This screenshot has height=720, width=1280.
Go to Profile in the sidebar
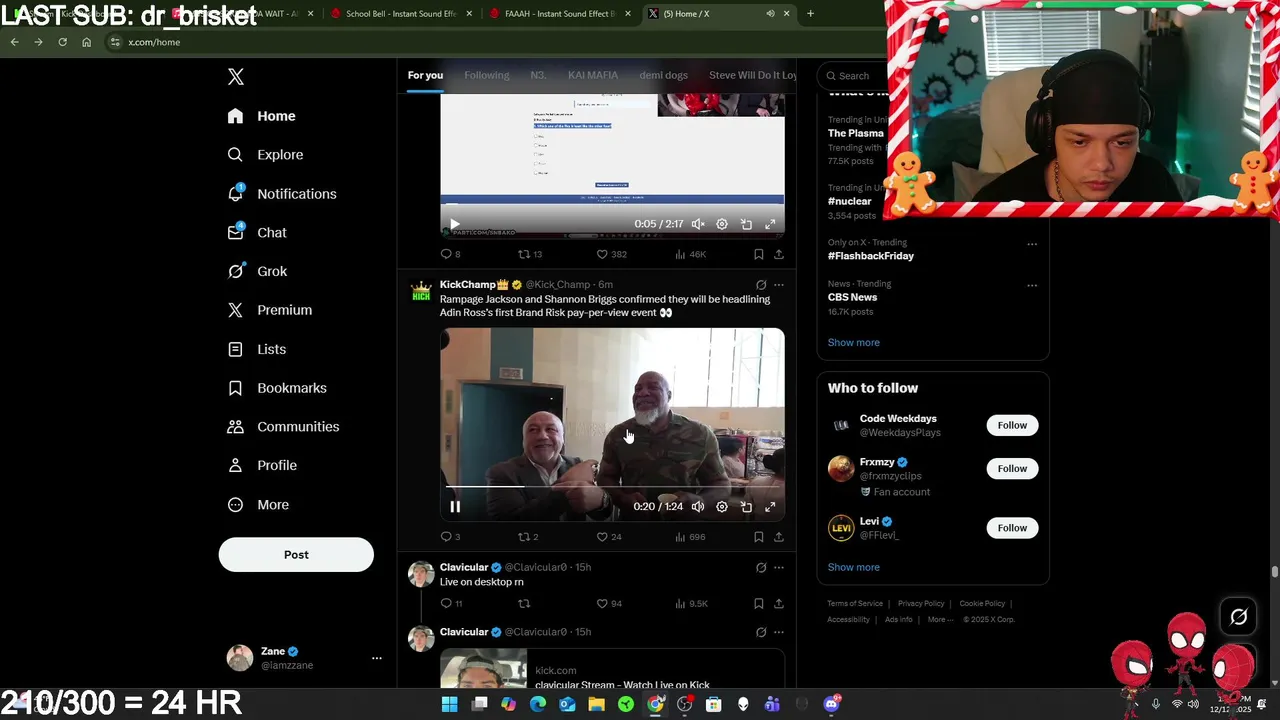click(261, 465)
